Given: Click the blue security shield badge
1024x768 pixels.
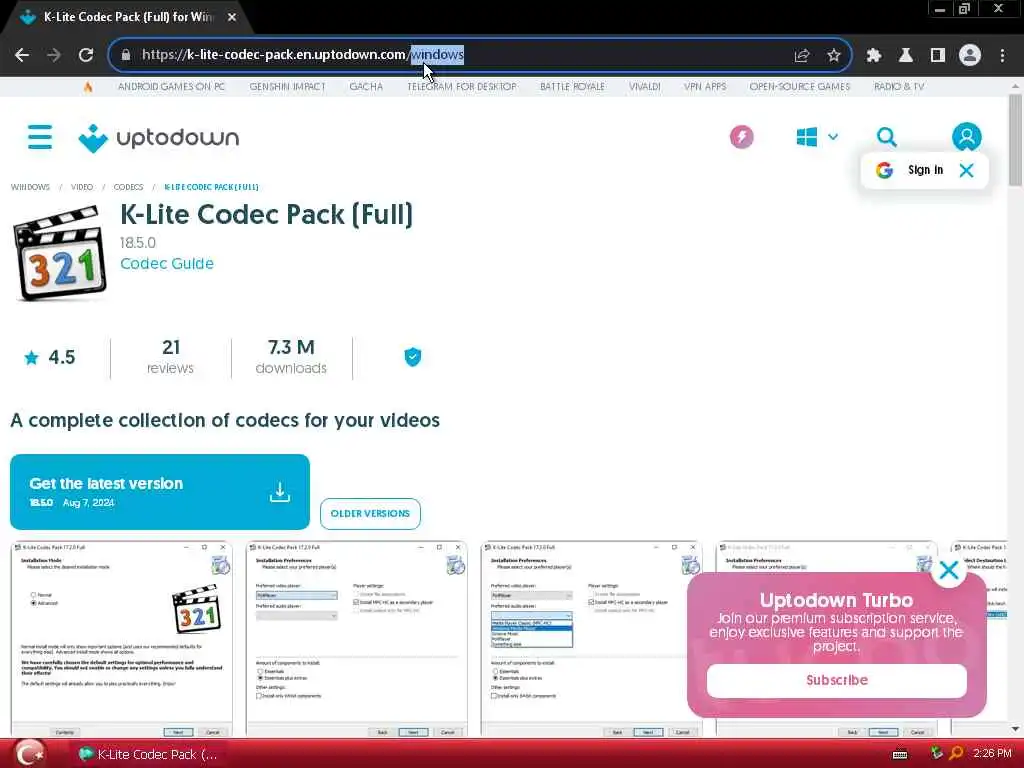Looking at the screenshot, I should (412, 357).
